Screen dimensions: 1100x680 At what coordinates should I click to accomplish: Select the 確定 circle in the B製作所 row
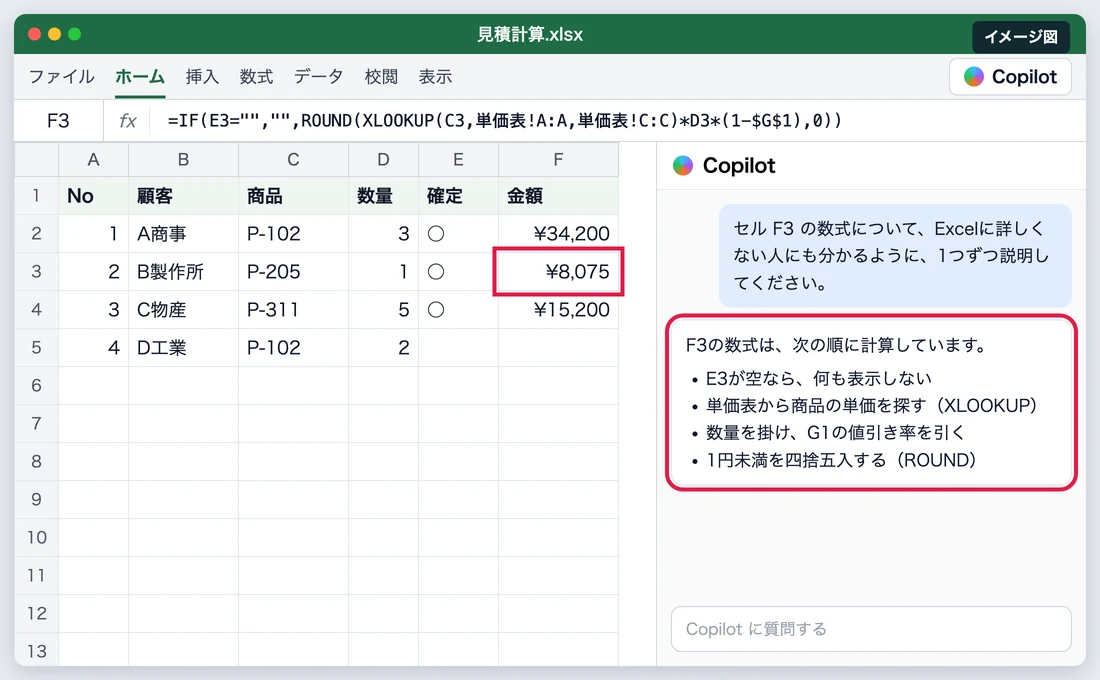(x=436, y=272)
